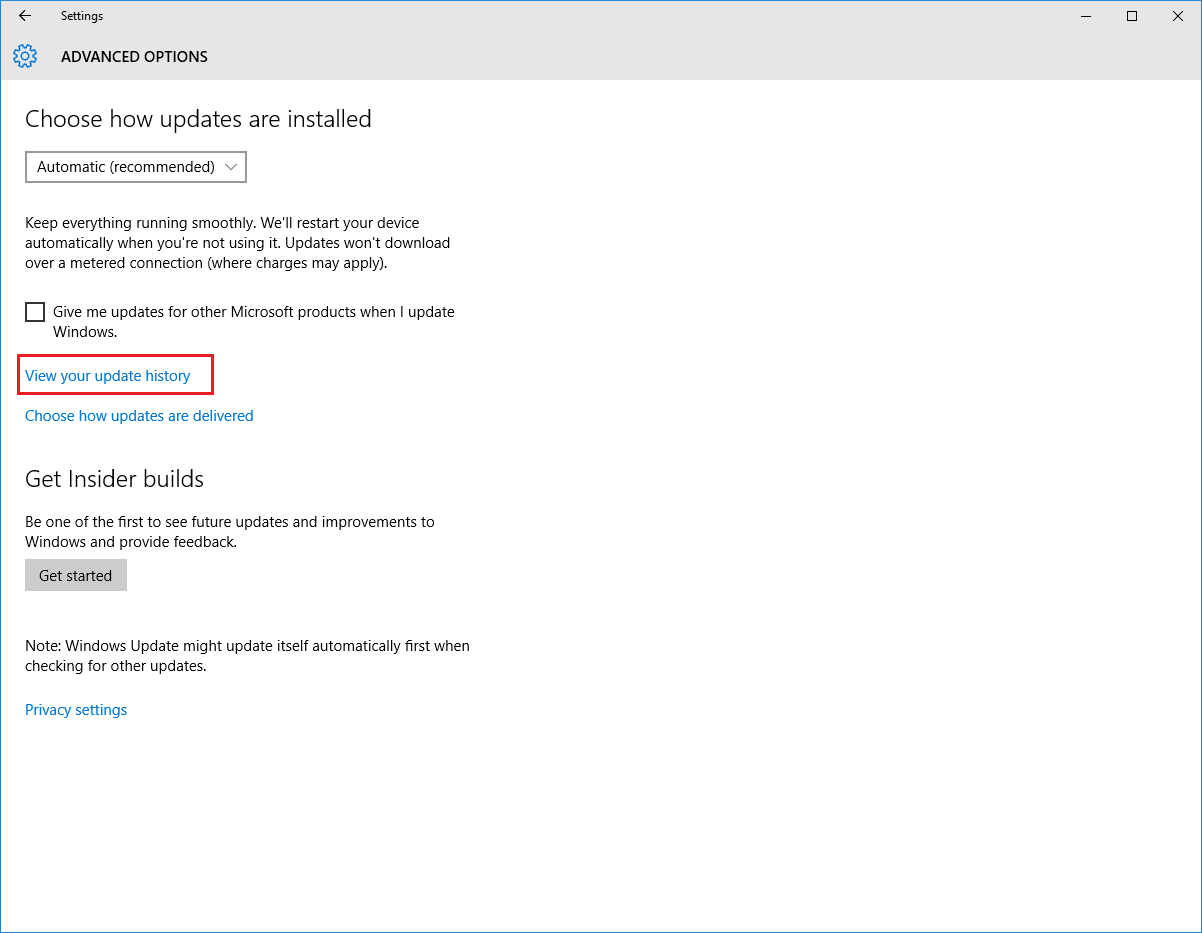
Task: Go back using the arrow in title bar
Action: [x=25, y=16]
